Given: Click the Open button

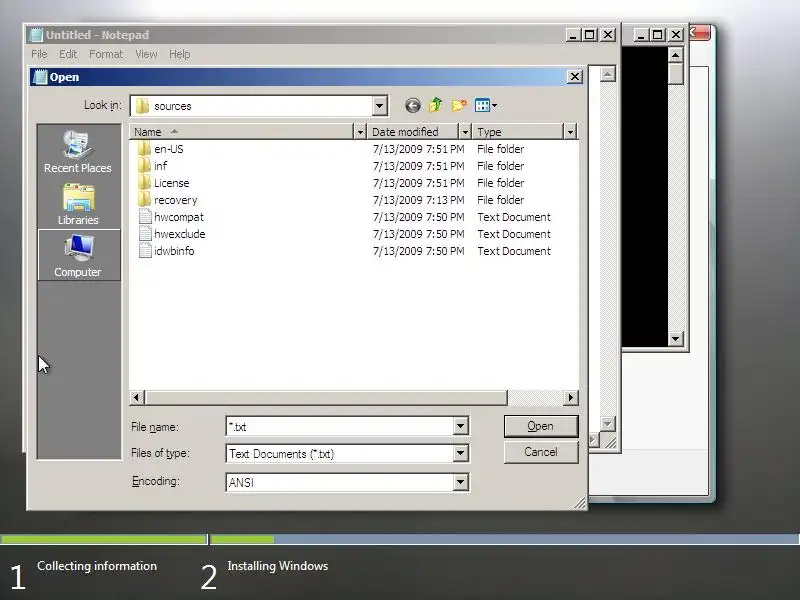Looking at the screenshot, I should coord(541,426).
